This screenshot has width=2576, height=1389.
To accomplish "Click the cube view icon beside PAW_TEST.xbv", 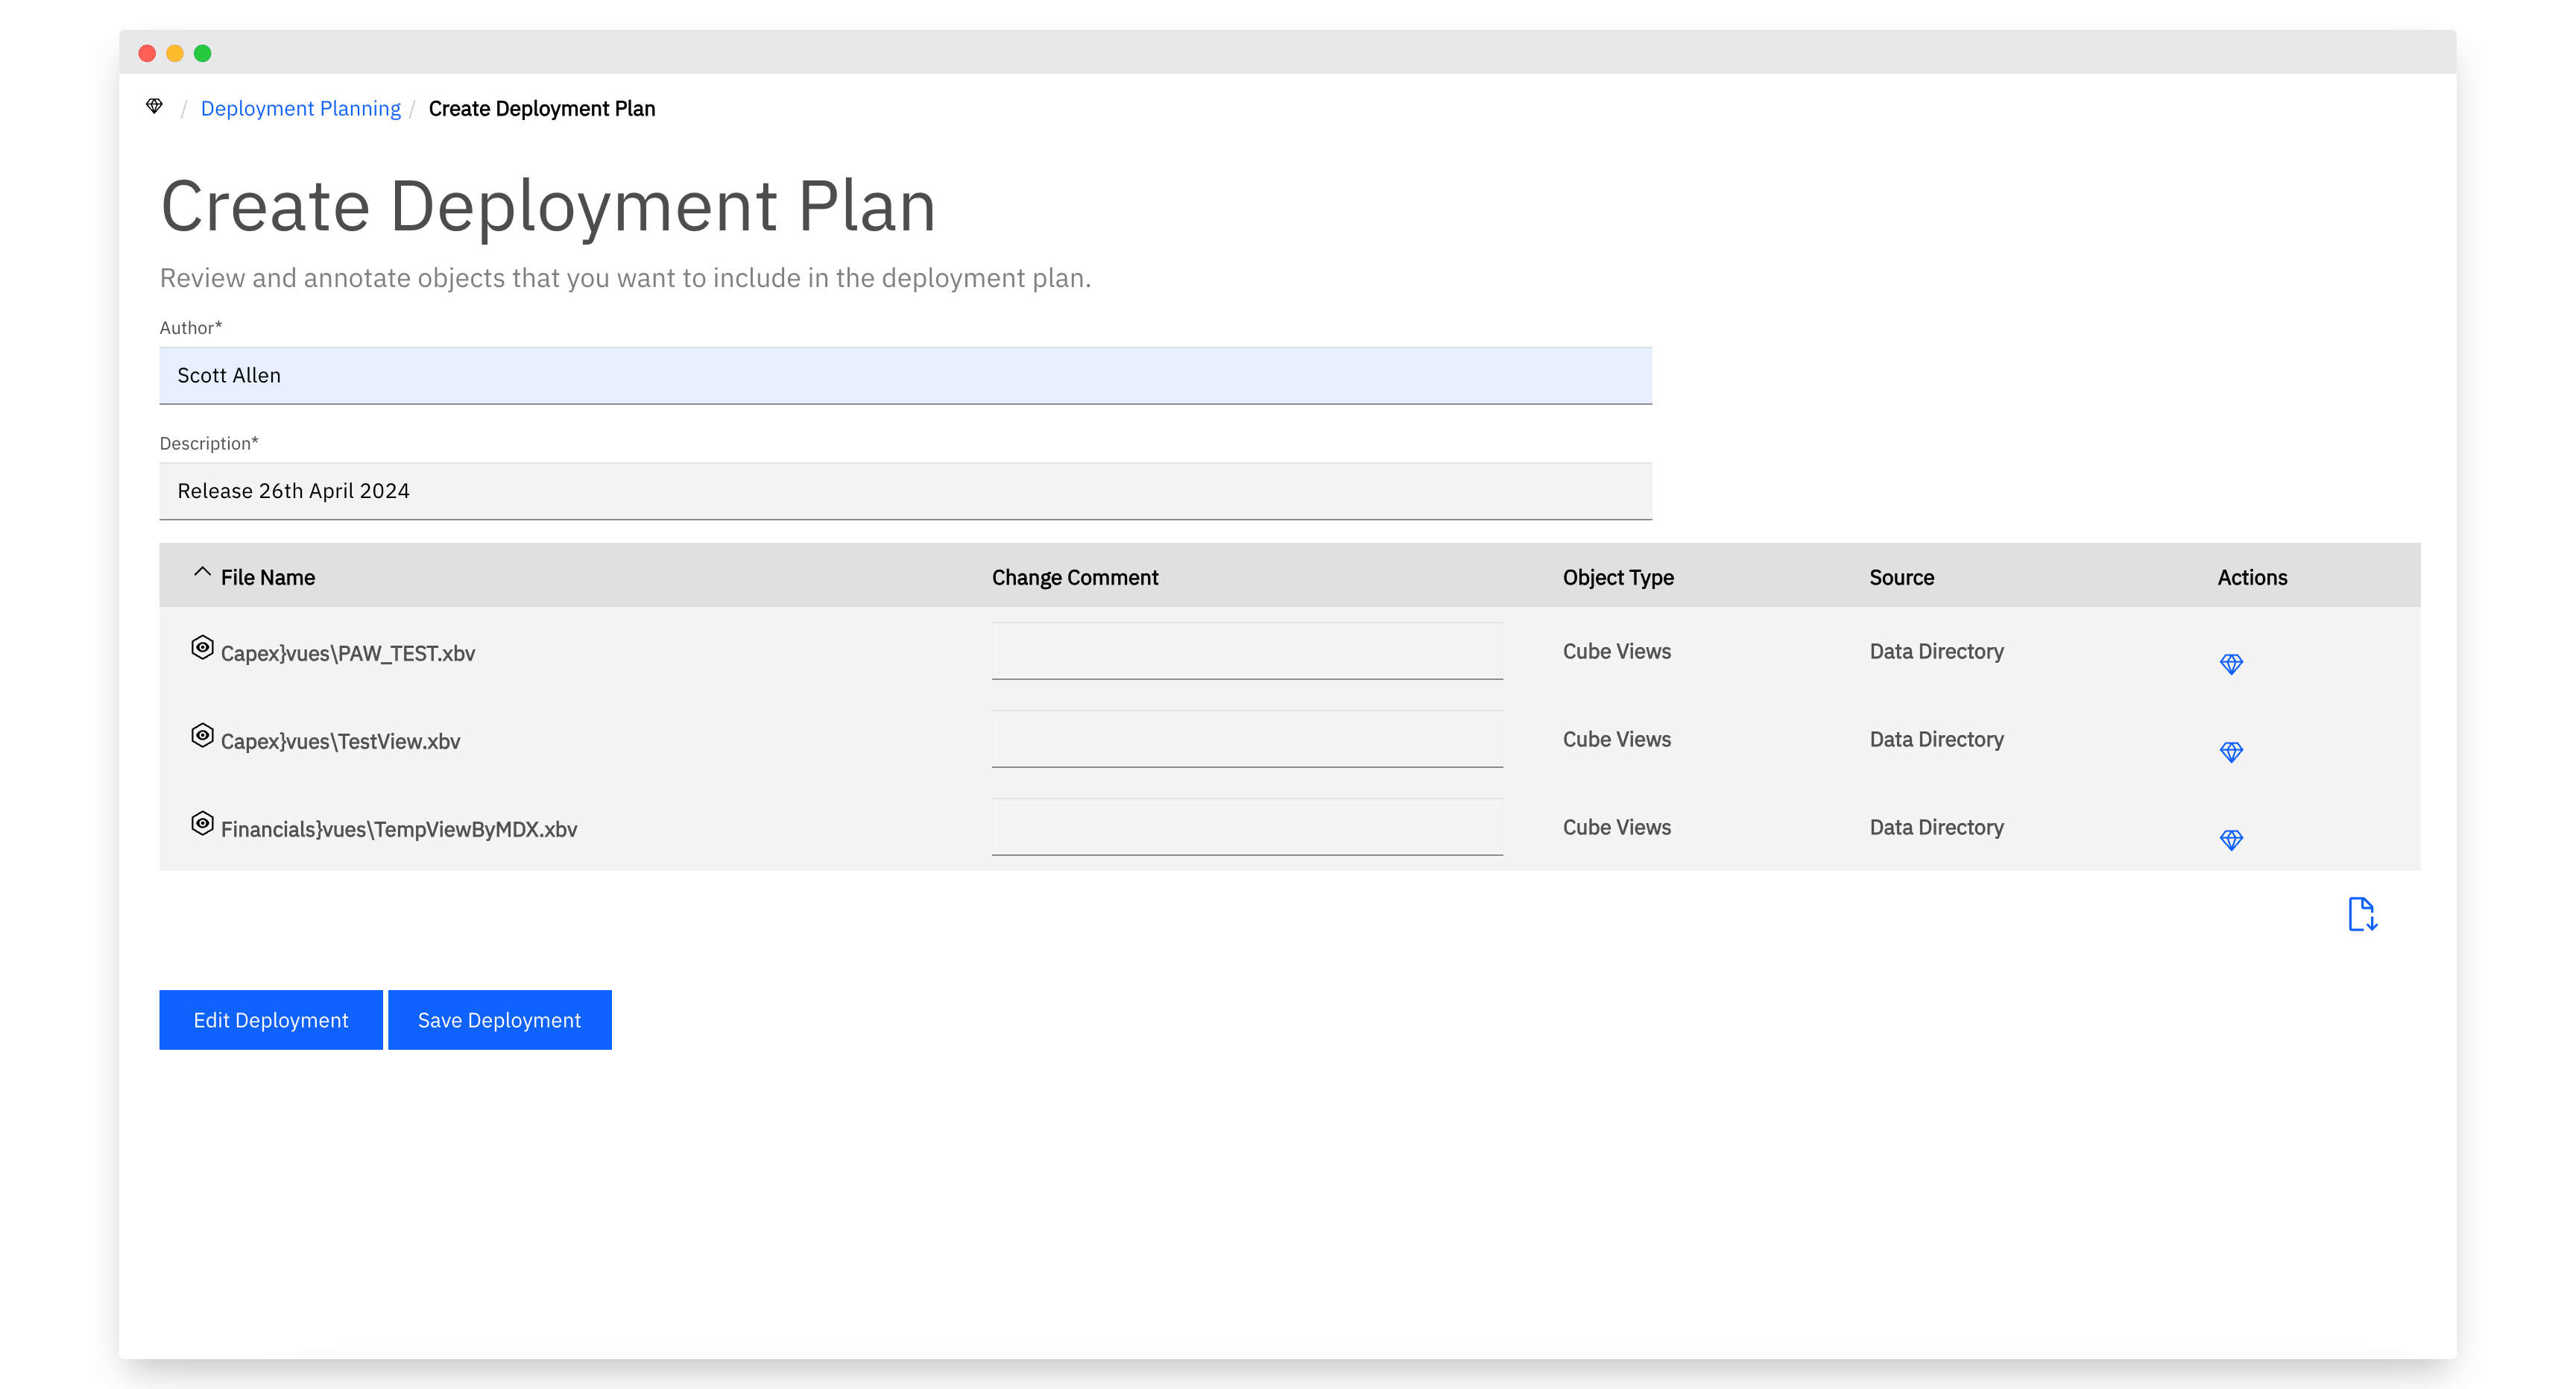I will pyautogui.click(x=202, y=648).
